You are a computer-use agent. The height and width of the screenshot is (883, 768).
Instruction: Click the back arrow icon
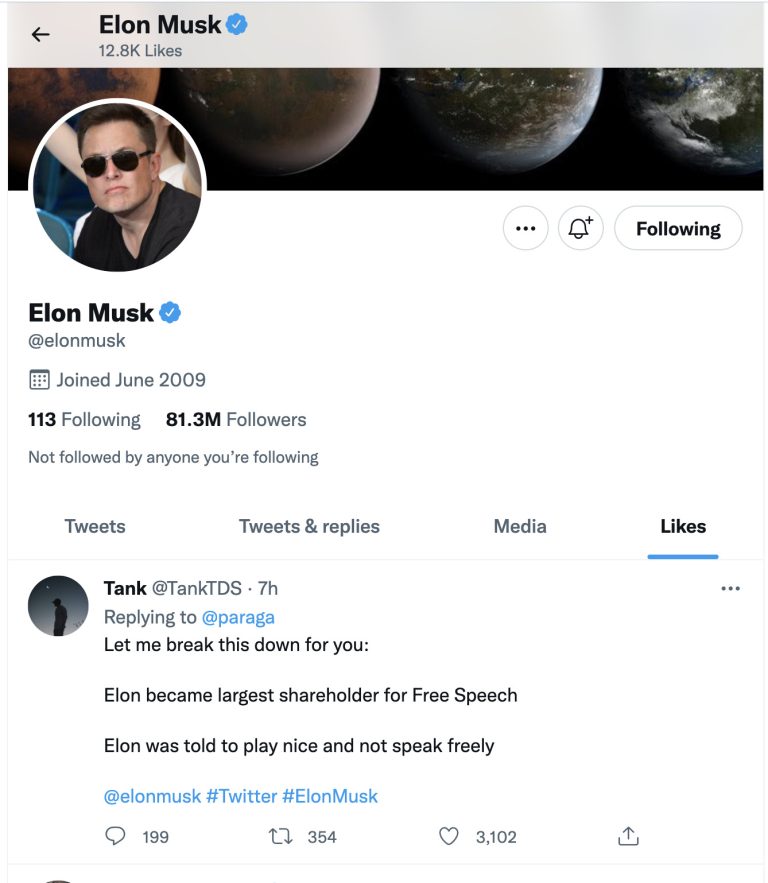[40, 35]
